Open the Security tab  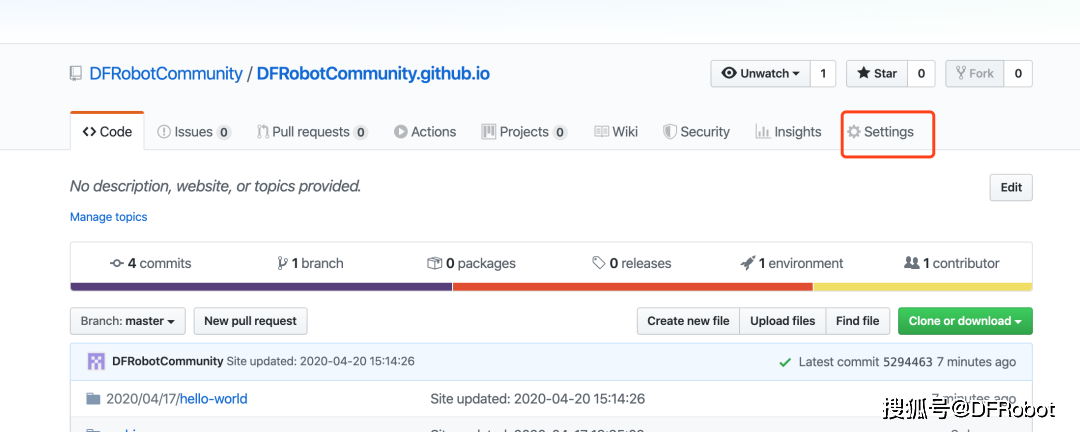coord(696,132)
